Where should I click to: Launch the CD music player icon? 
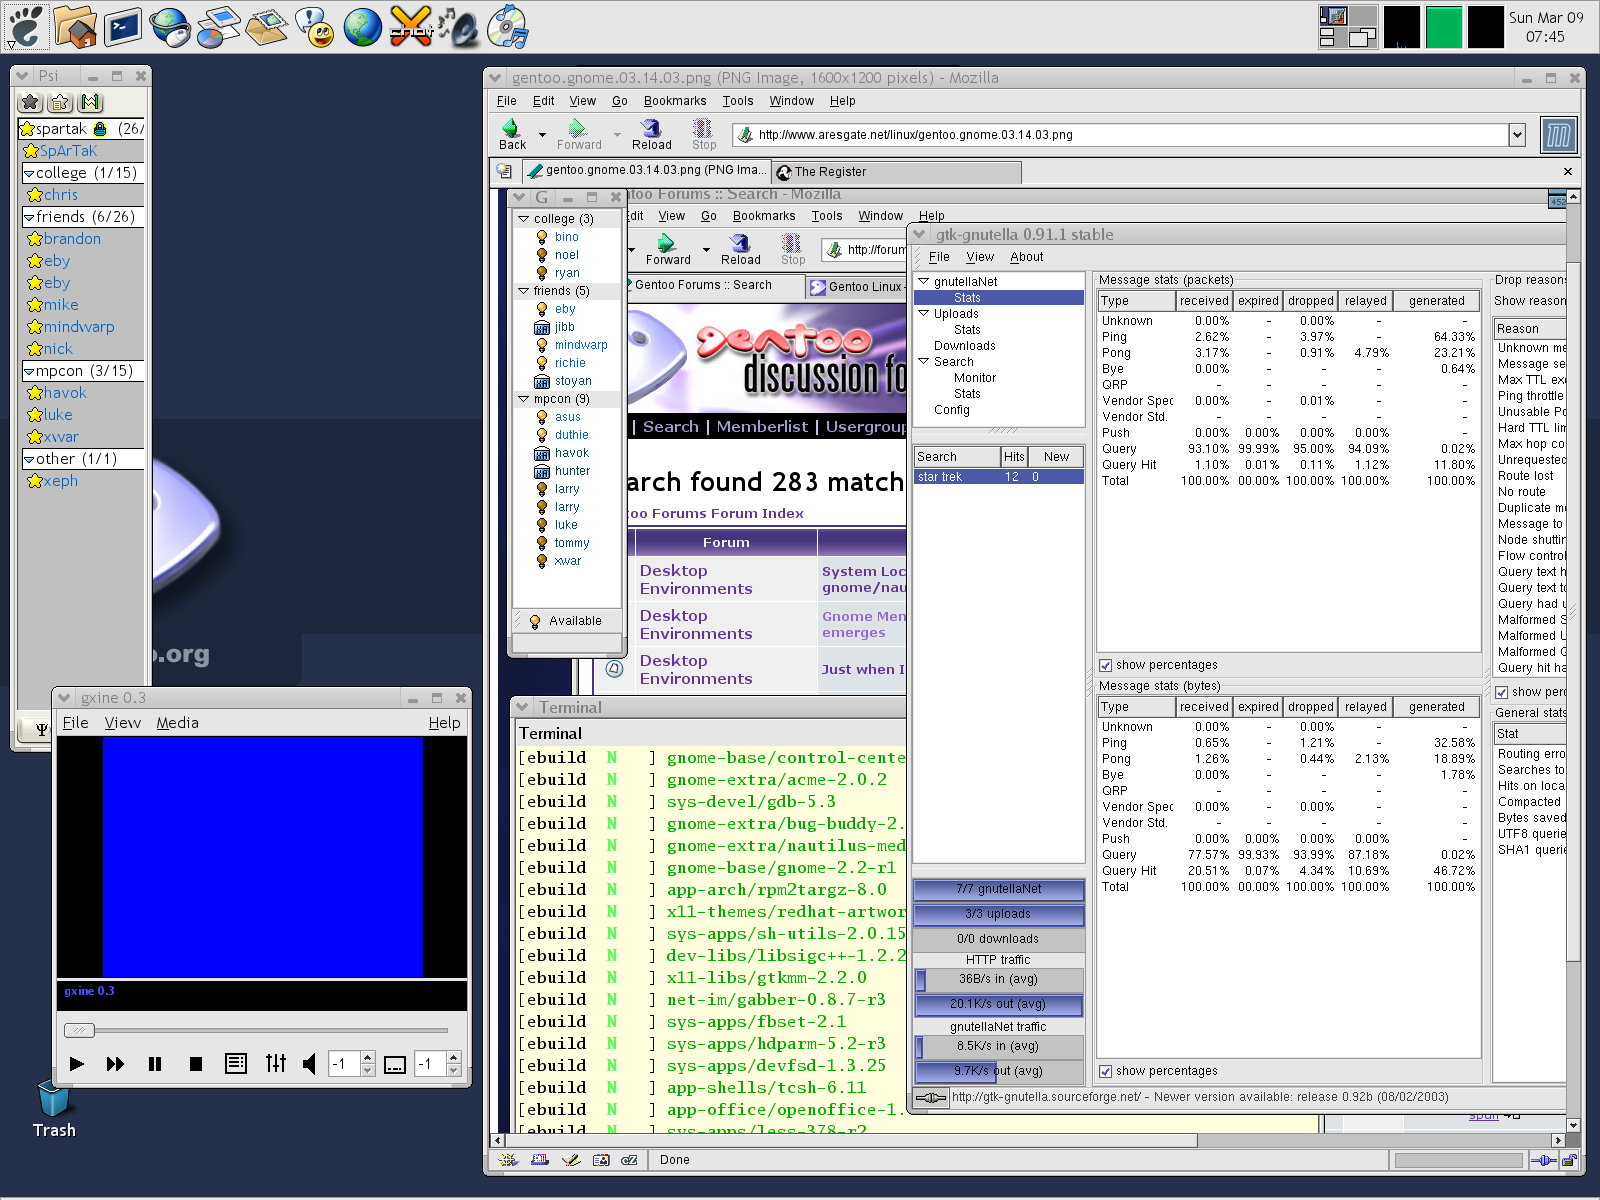[507, 27]
